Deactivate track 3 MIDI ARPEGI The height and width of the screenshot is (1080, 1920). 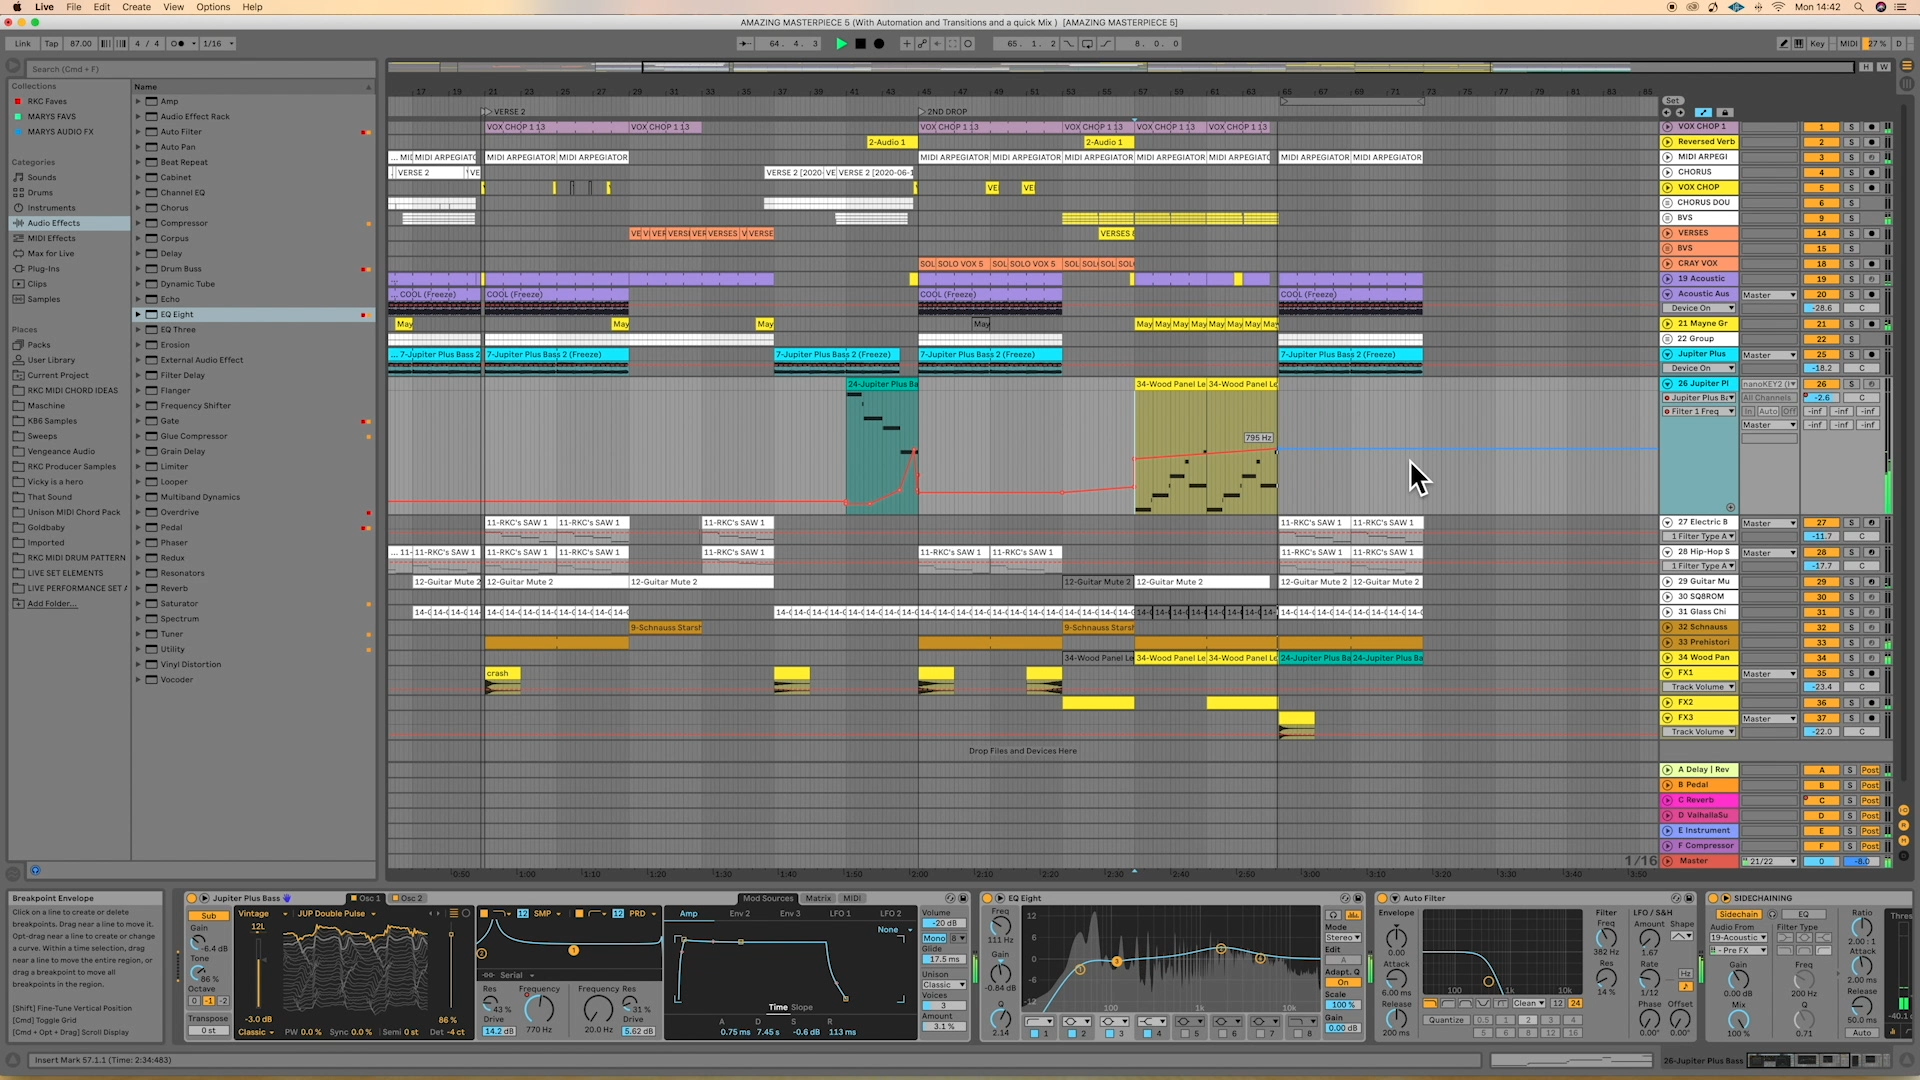click(1821, 157)
